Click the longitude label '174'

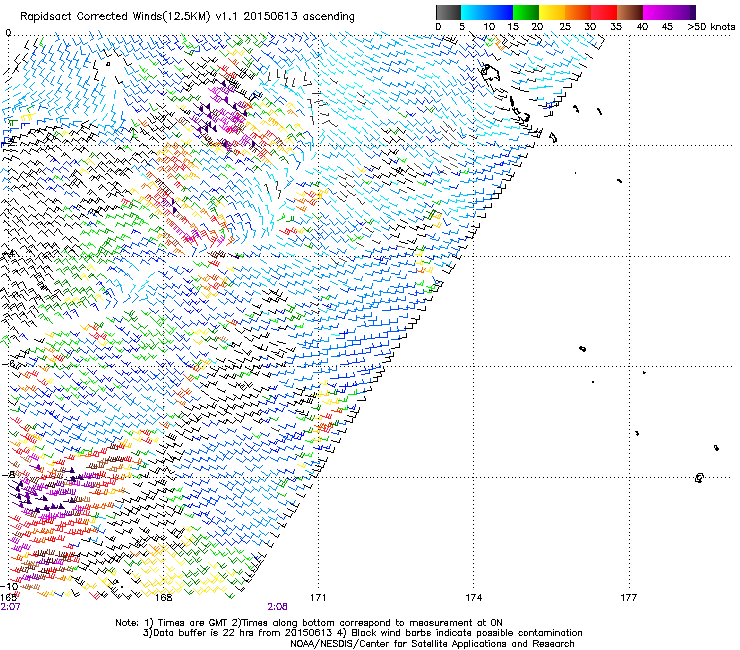pyautogui.click(x=473, y=598)
